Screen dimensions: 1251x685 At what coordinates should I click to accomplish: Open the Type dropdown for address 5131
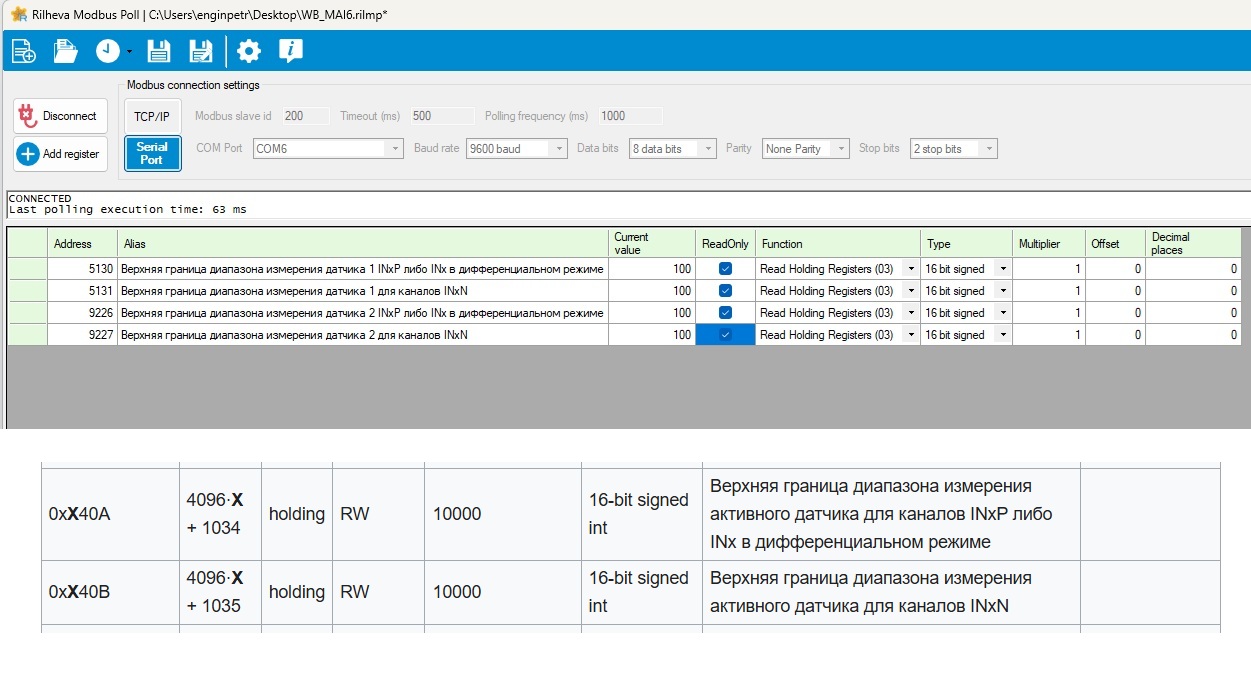[x=1002, y=291]
